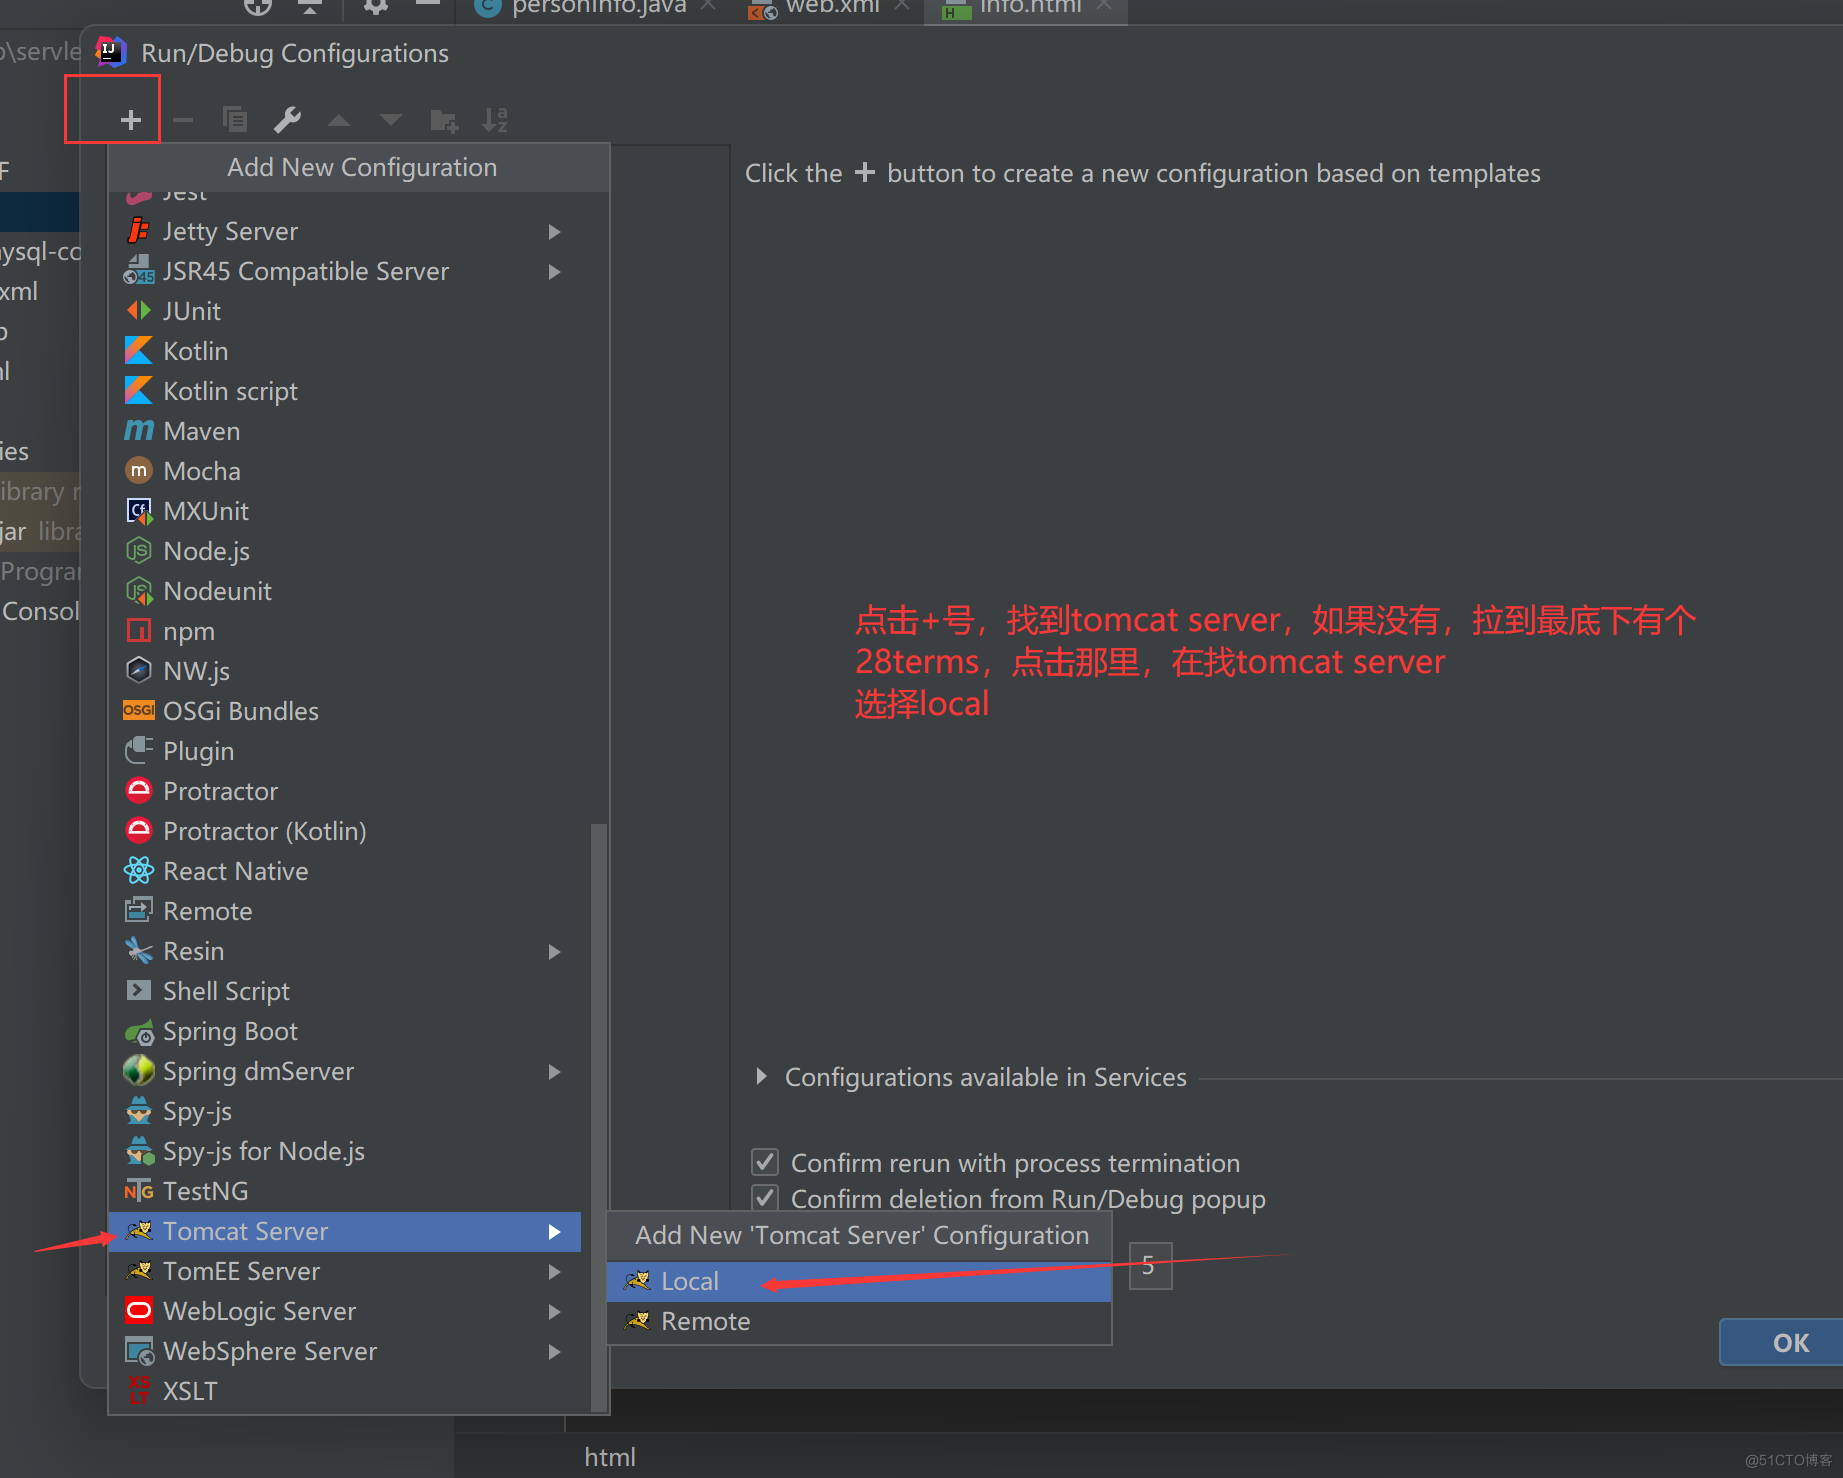Click the Tomcat Server submenu arrow
This screenshot has height=1478, width=1843.
(555, 1232)
